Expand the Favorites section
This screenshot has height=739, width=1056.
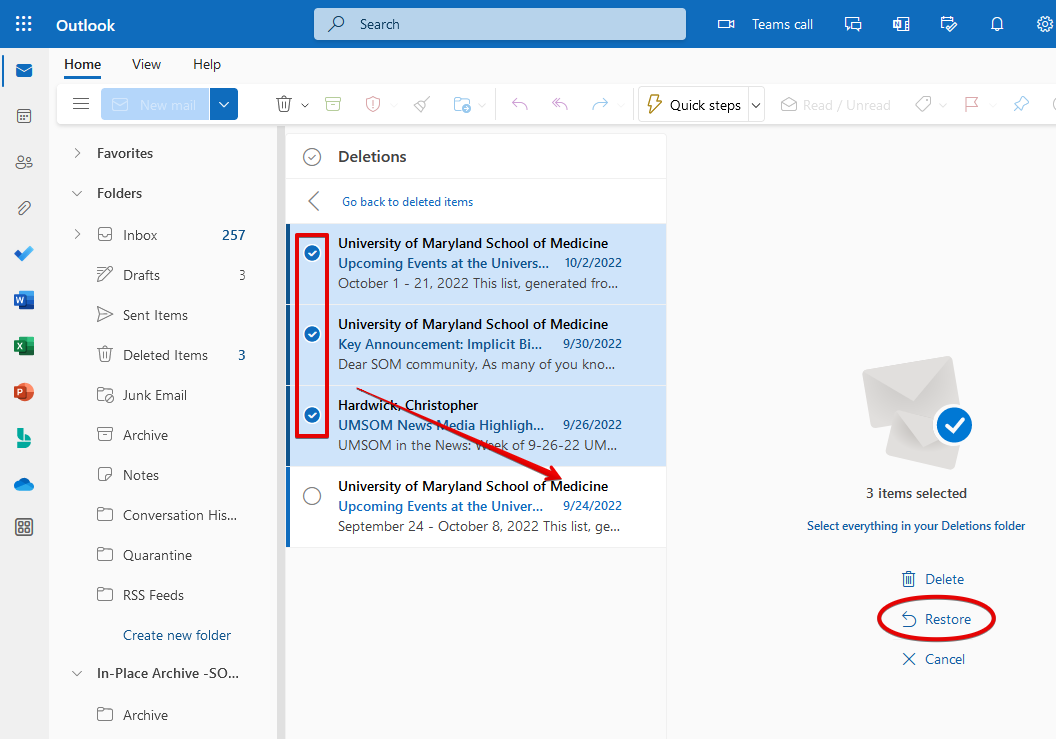(78, 153)
